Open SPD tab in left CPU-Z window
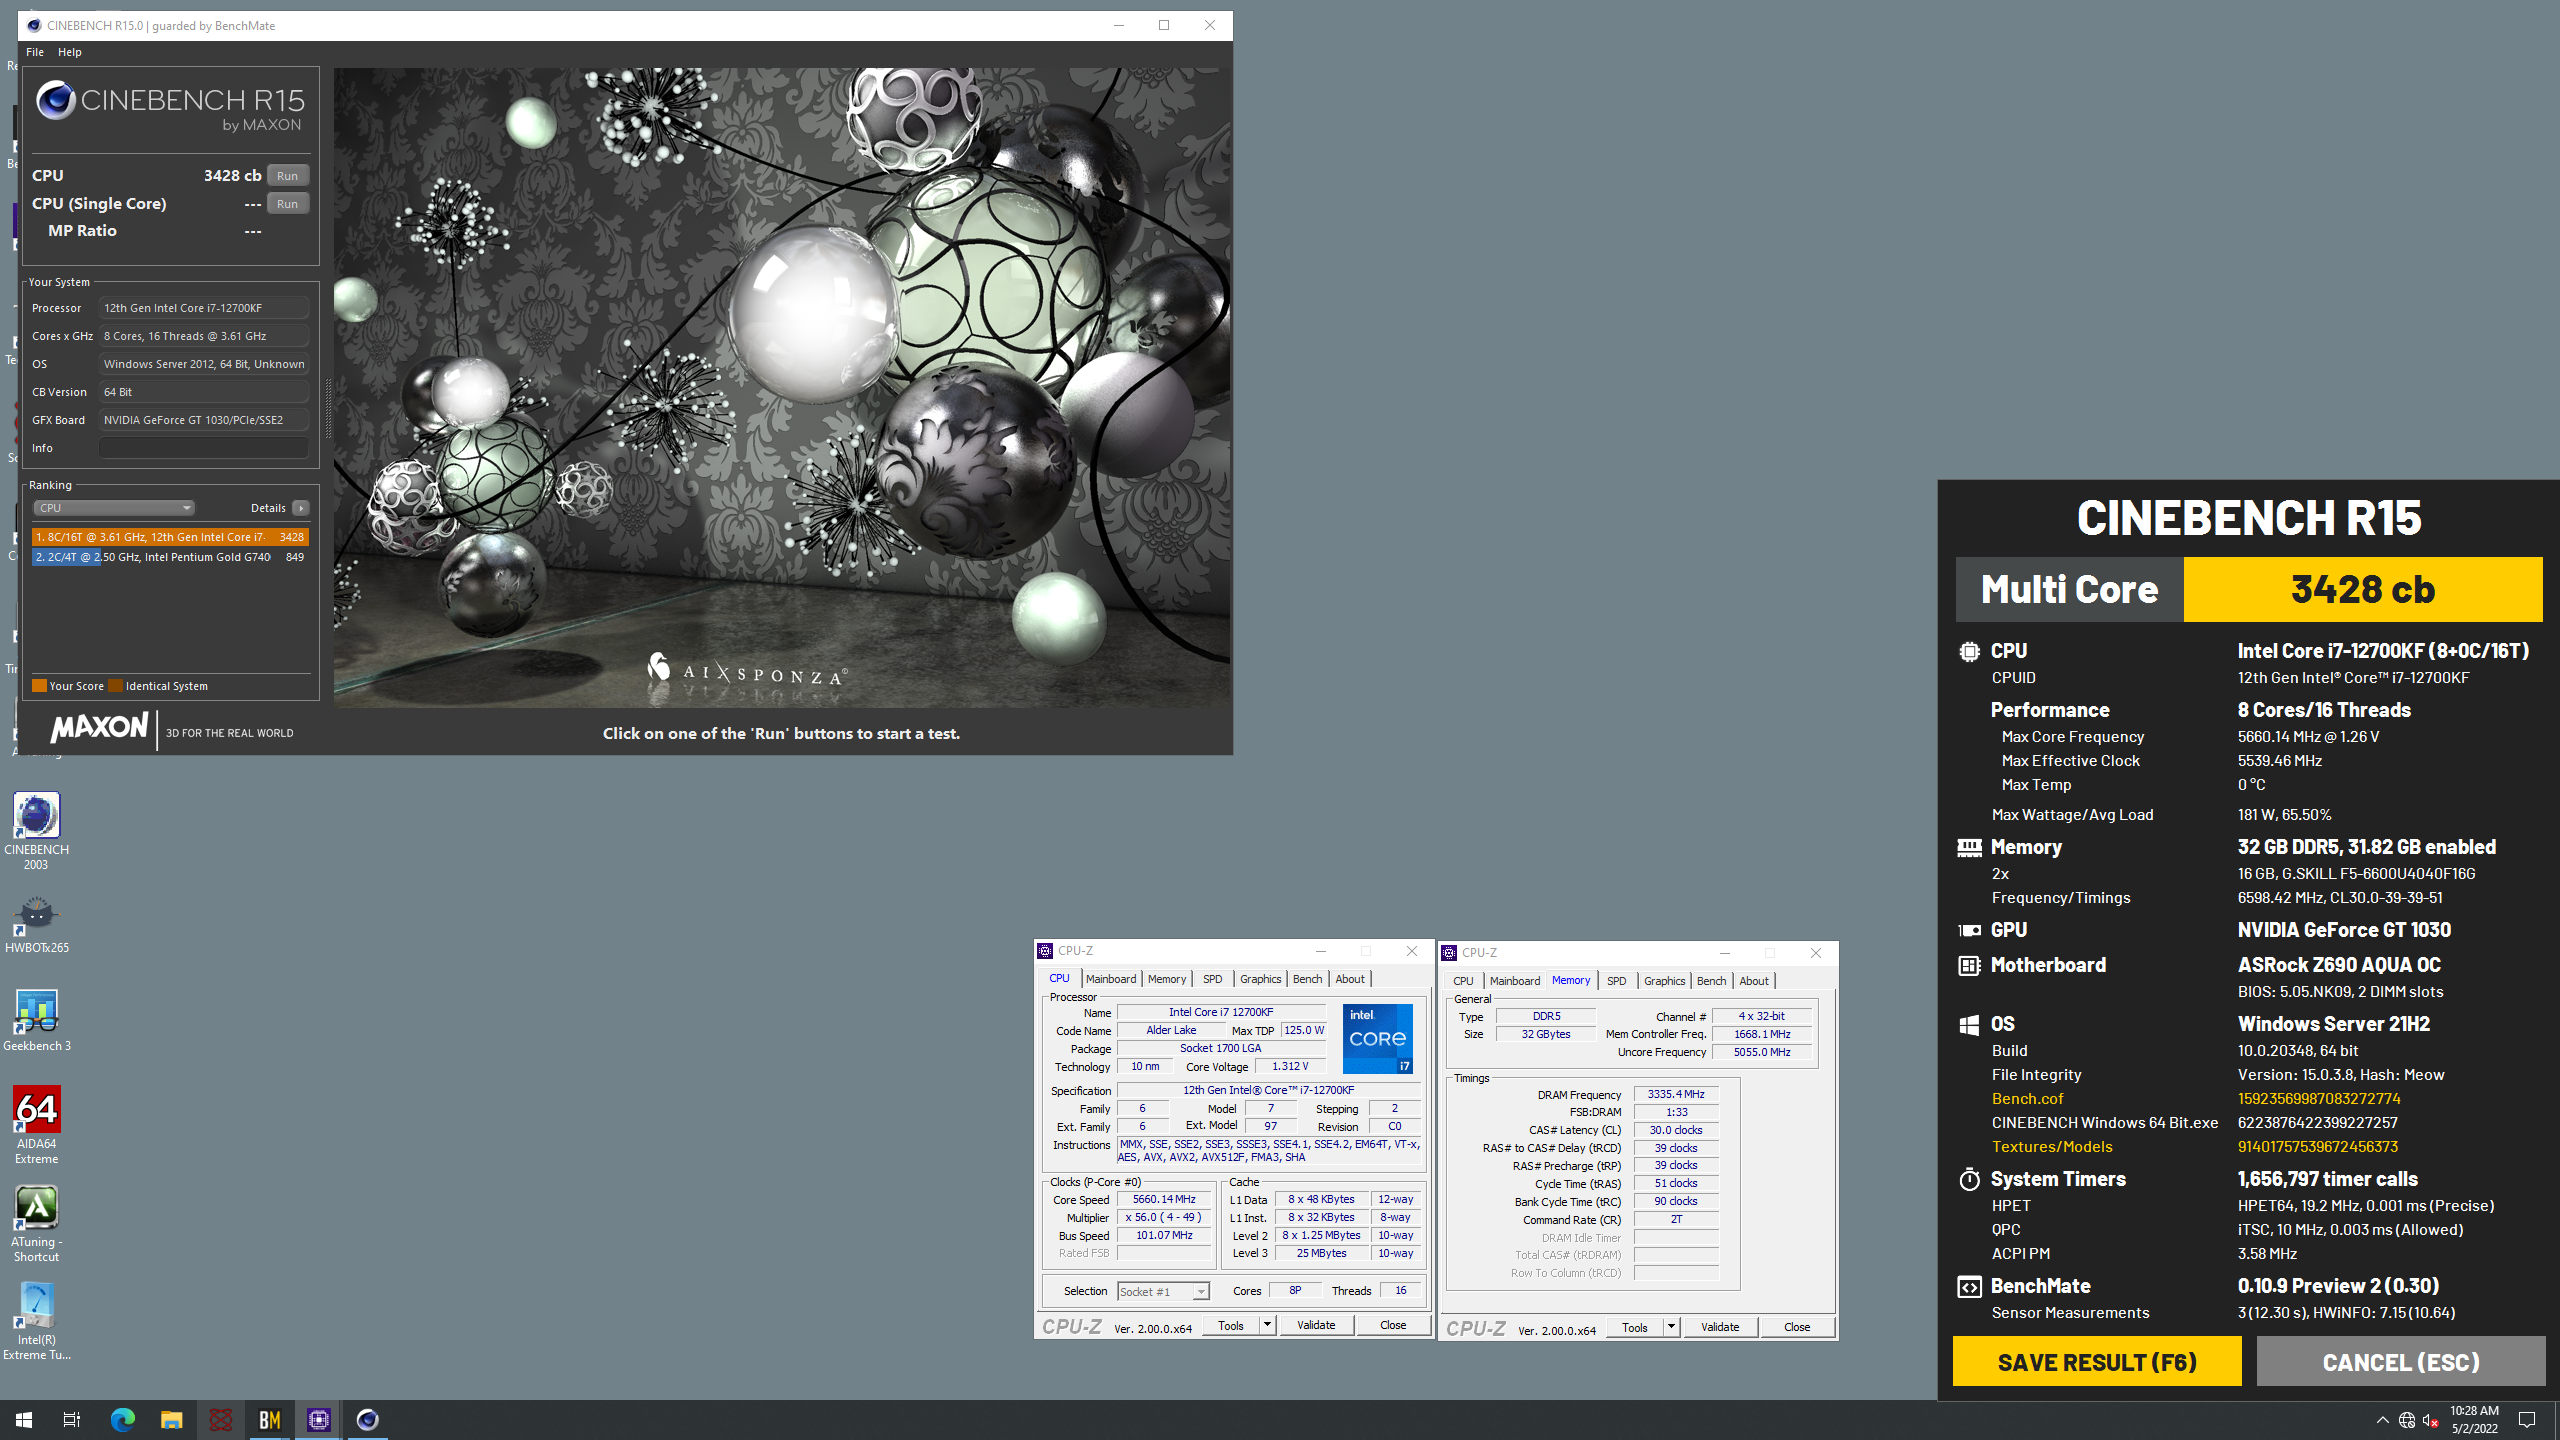The height and width of the screenshot is (1440, 2560). point(1213,979)
